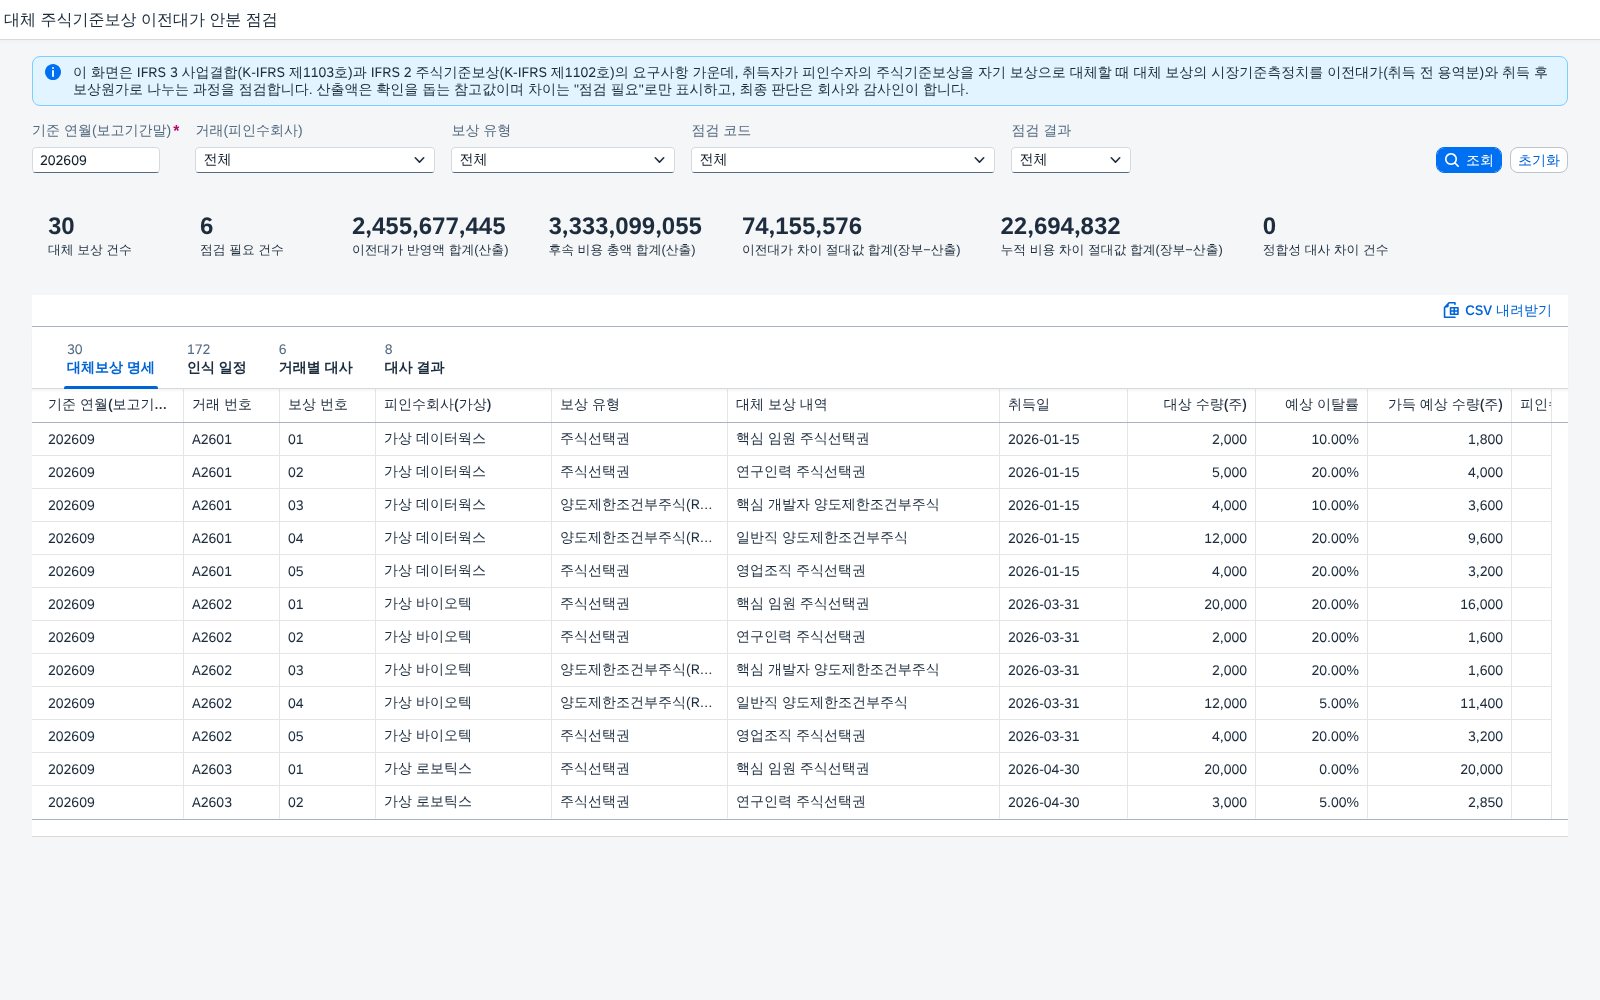This screenshot has height=1000, width=1600.
Task: Focus the 기준 연월 input field with 202609
Action: point(96,160)
